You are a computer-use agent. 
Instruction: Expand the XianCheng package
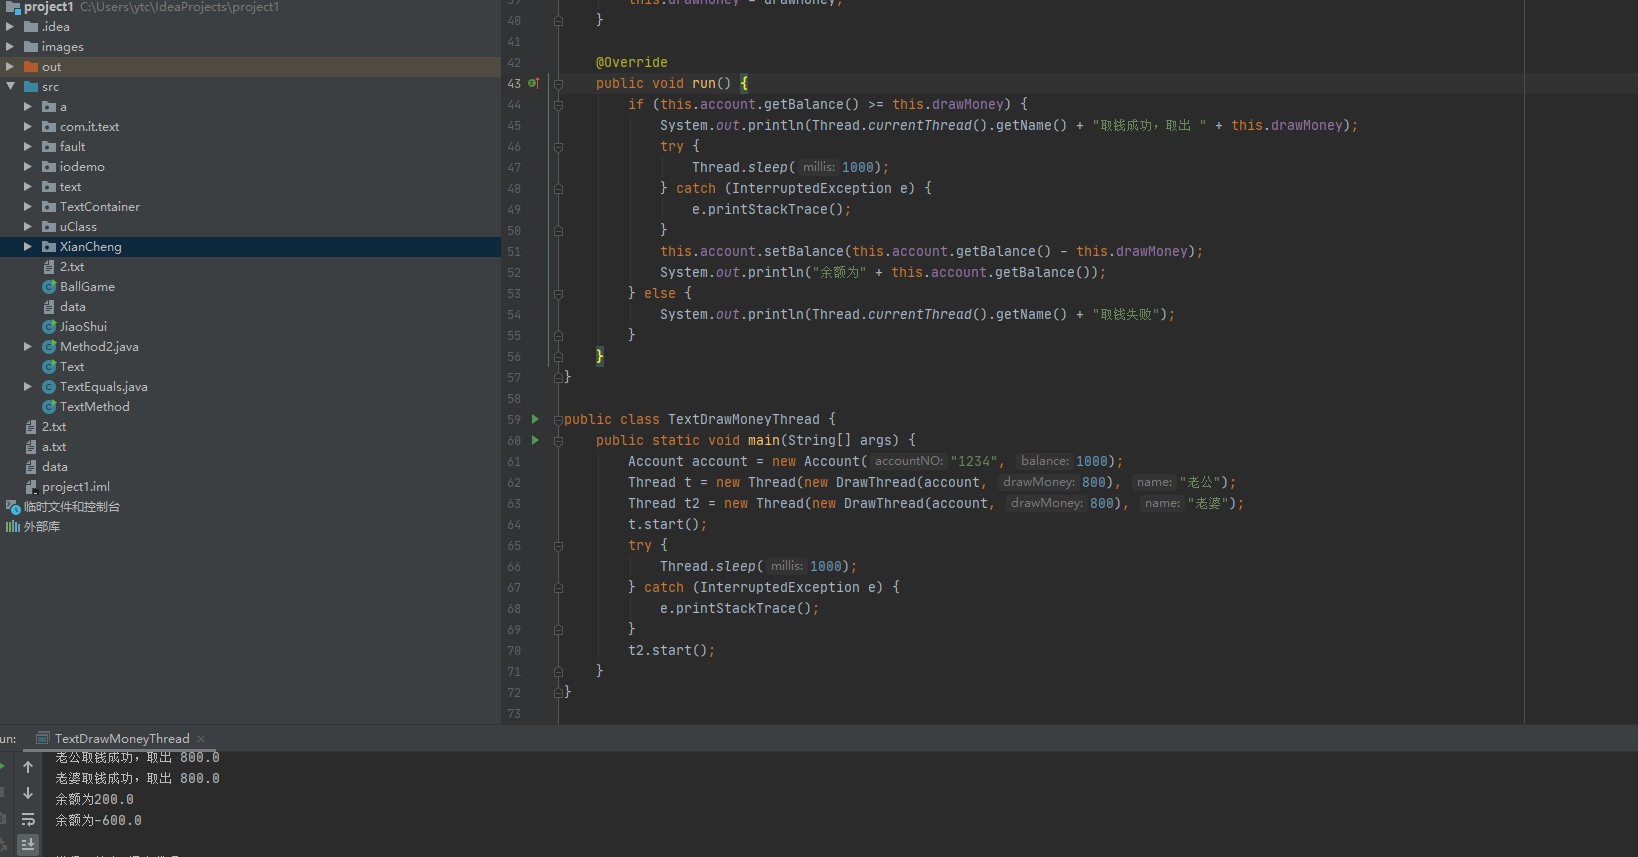[x=28, y=247]
